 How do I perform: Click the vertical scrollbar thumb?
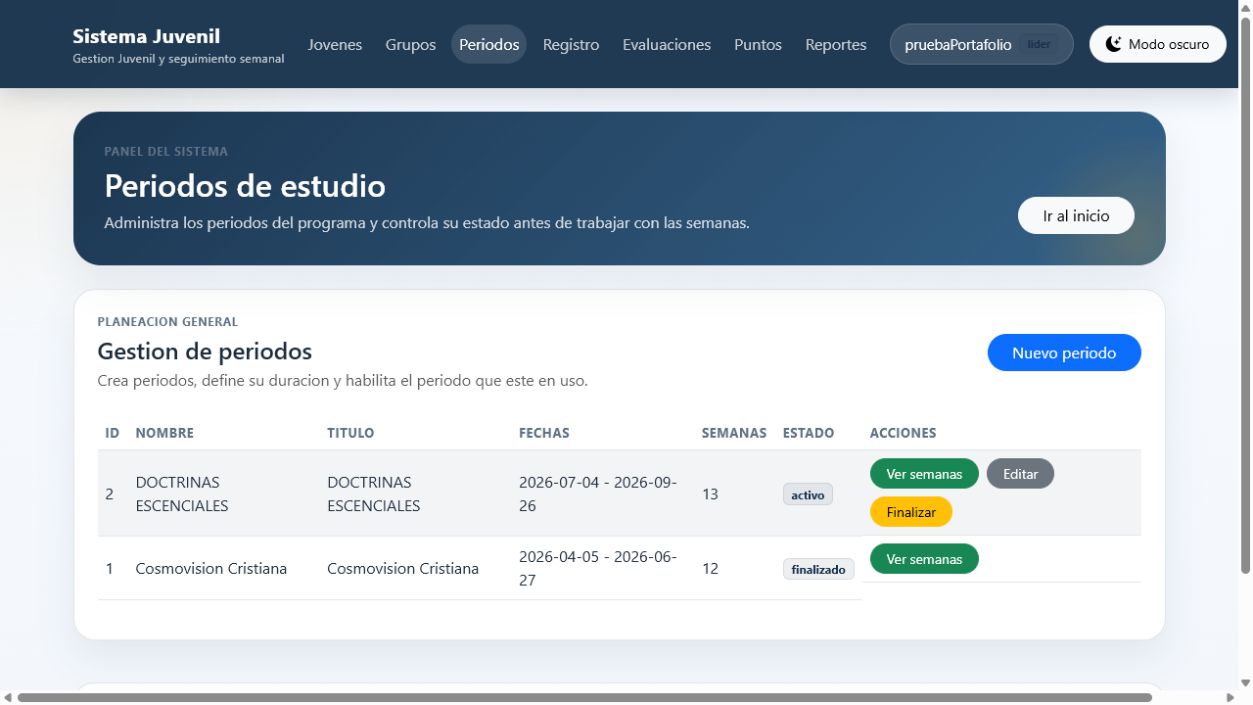coord(1245,295)
